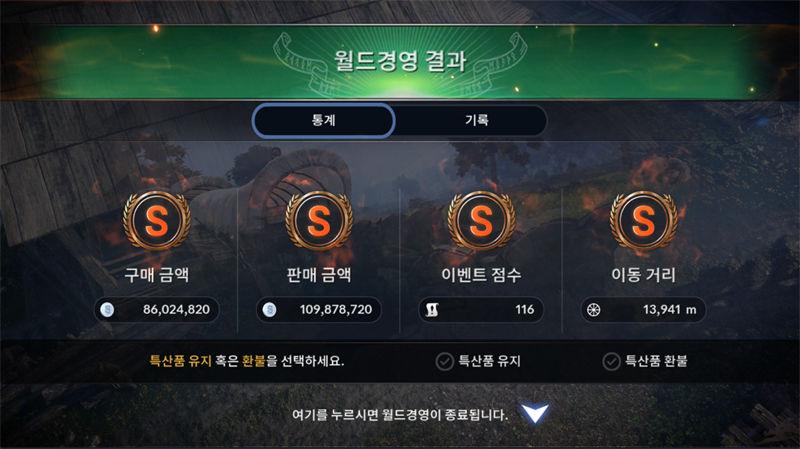This screenshot has height=449, width=800.
Task: Click the 월드경영 결과 title banner
Action: (400, 61)
